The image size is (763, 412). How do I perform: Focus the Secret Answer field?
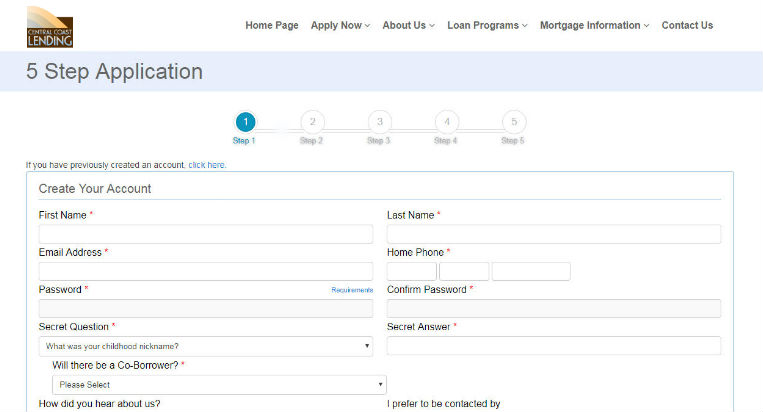(x=554, y=346)
